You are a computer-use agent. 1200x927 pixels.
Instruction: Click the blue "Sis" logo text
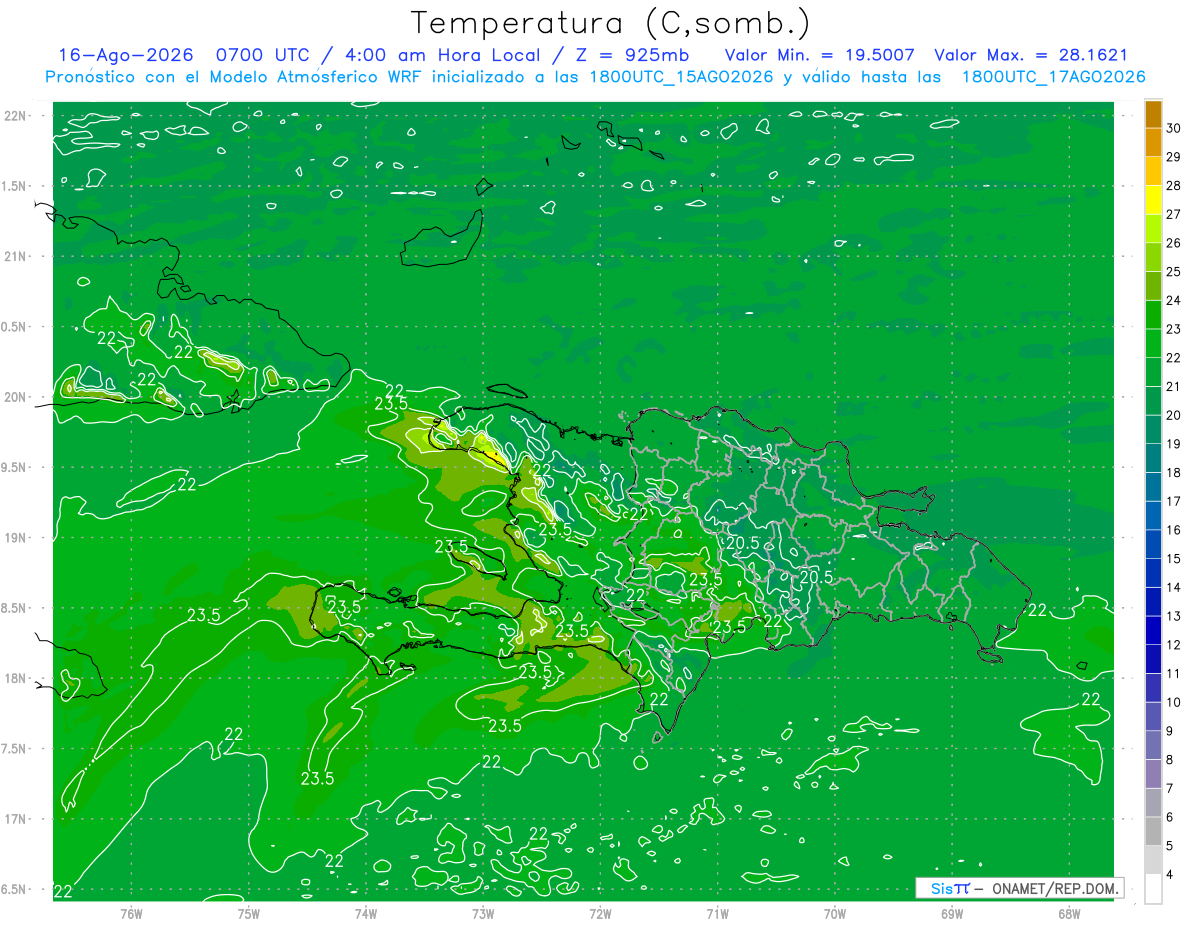click(942, 888)
